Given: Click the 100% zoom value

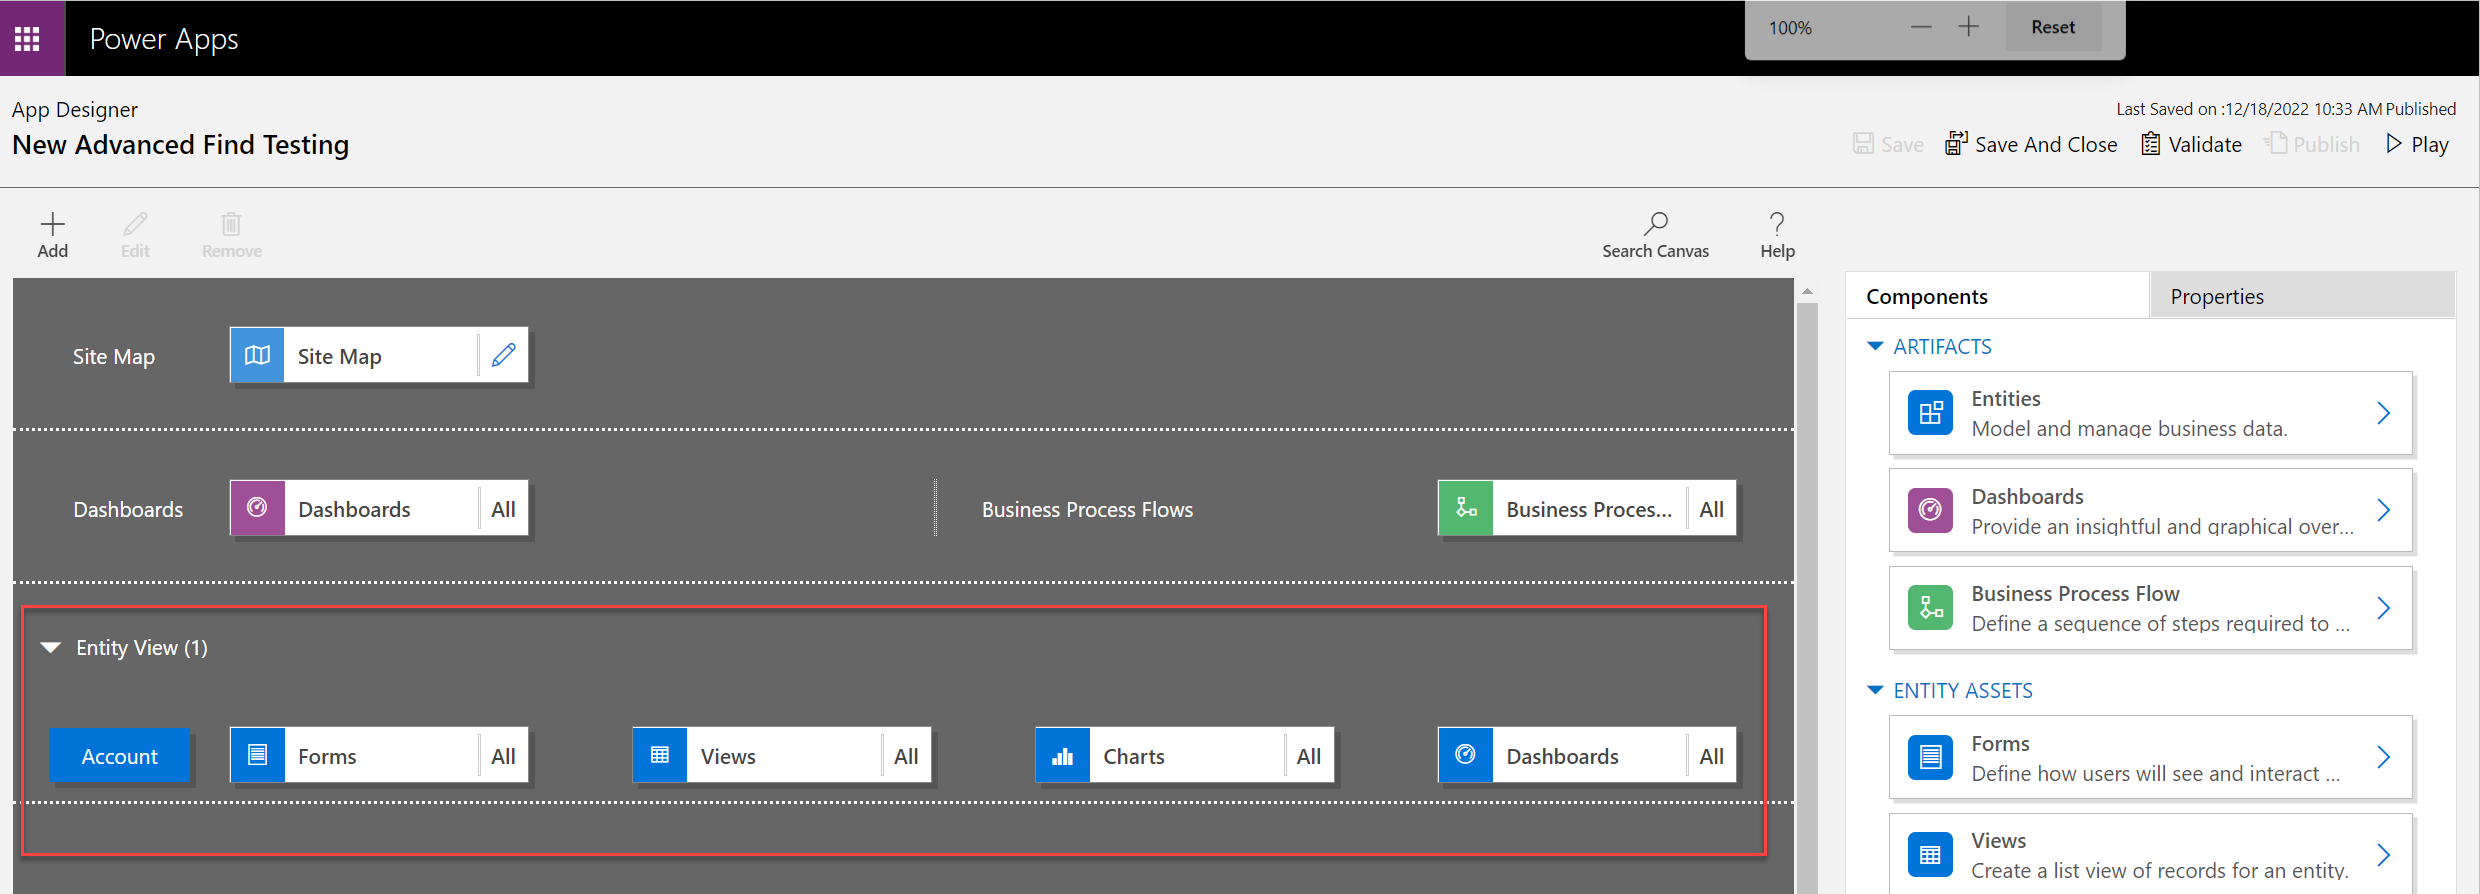Looking at the screenshot, I should coord(1790,28).
